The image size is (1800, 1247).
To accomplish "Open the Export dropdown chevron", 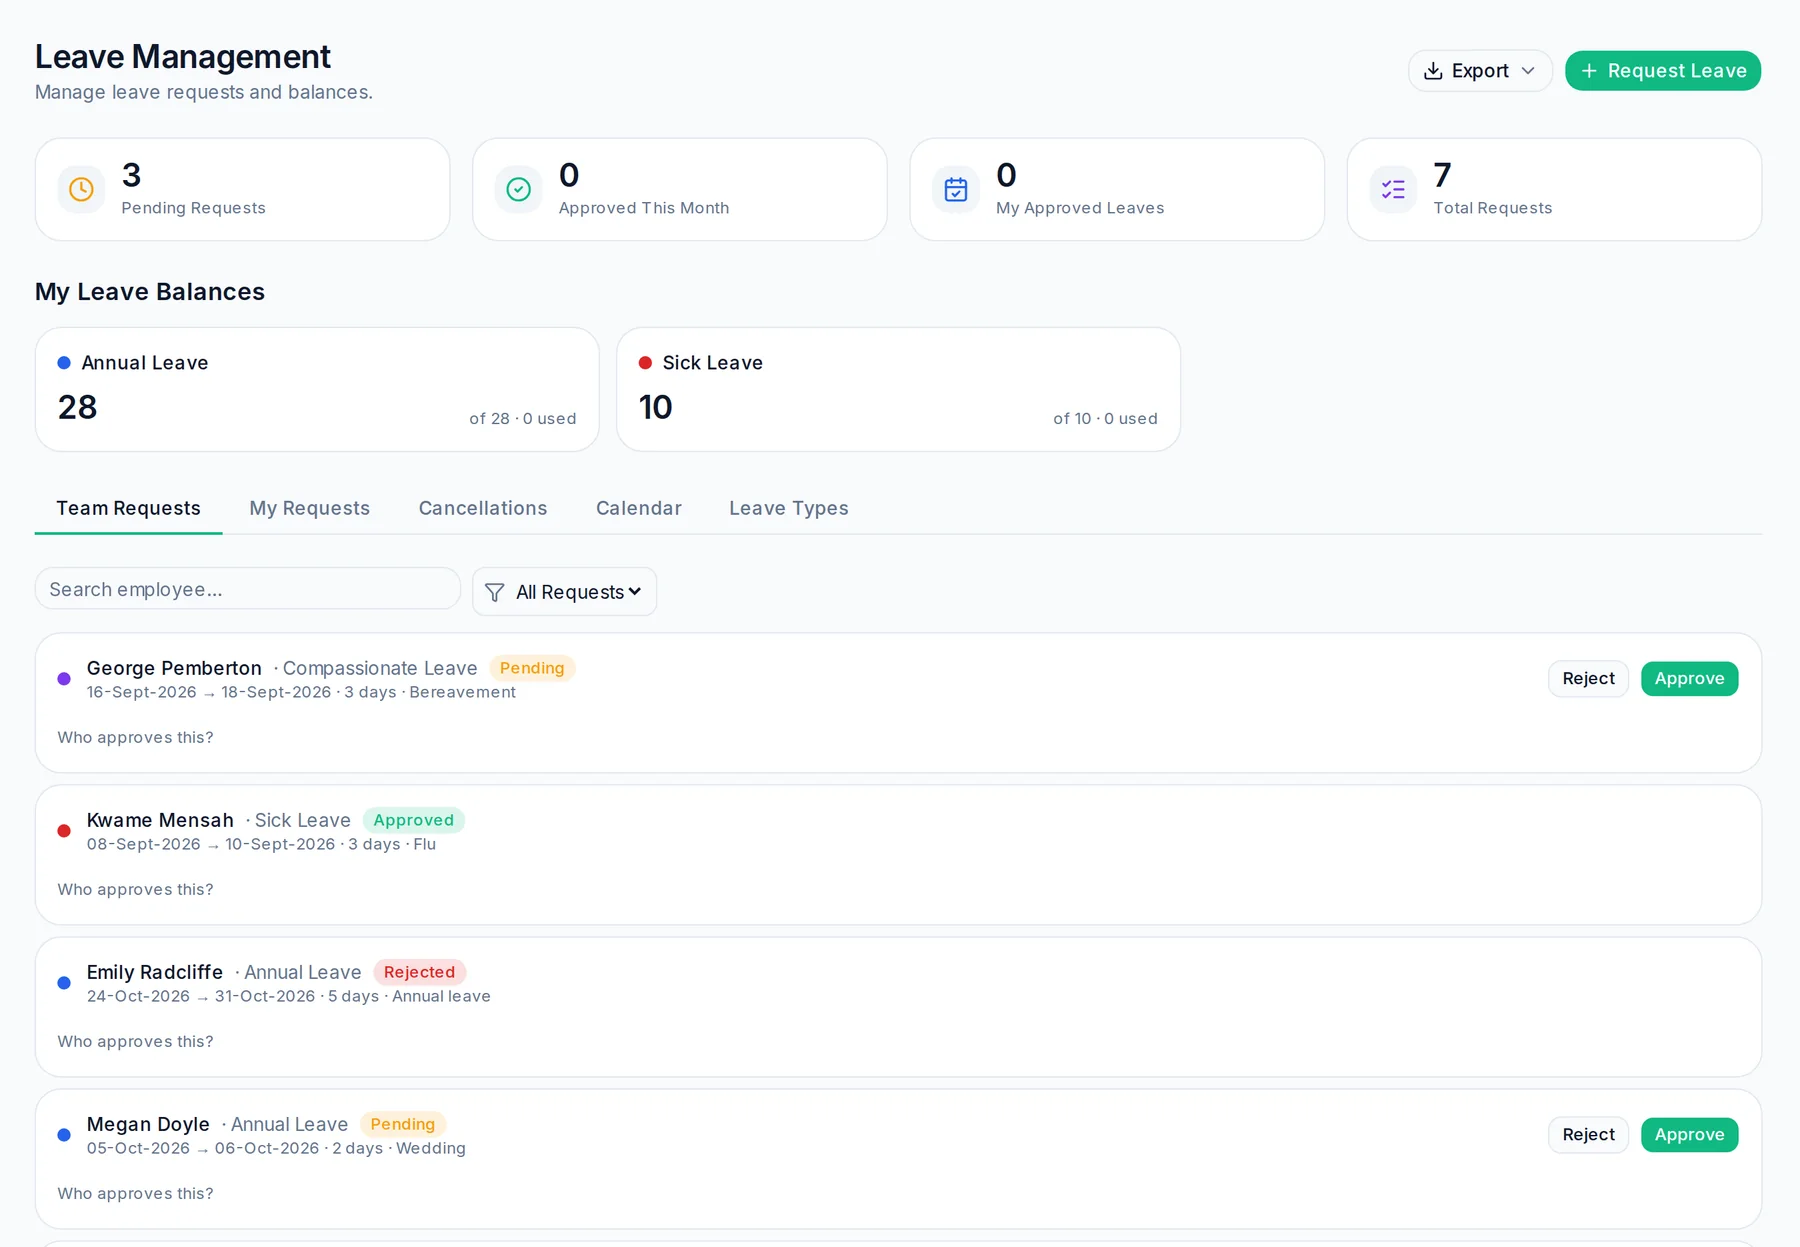I will click(x=1527, y=71).
